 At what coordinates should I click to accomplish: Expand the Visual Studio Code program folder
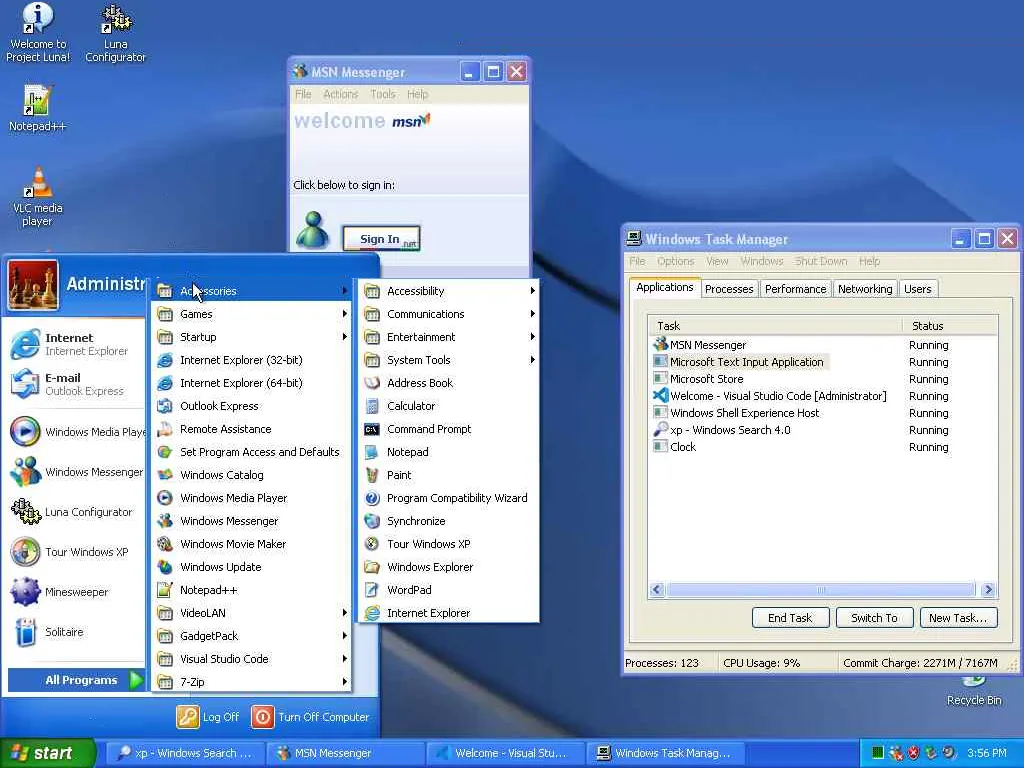tap(251, 659)
